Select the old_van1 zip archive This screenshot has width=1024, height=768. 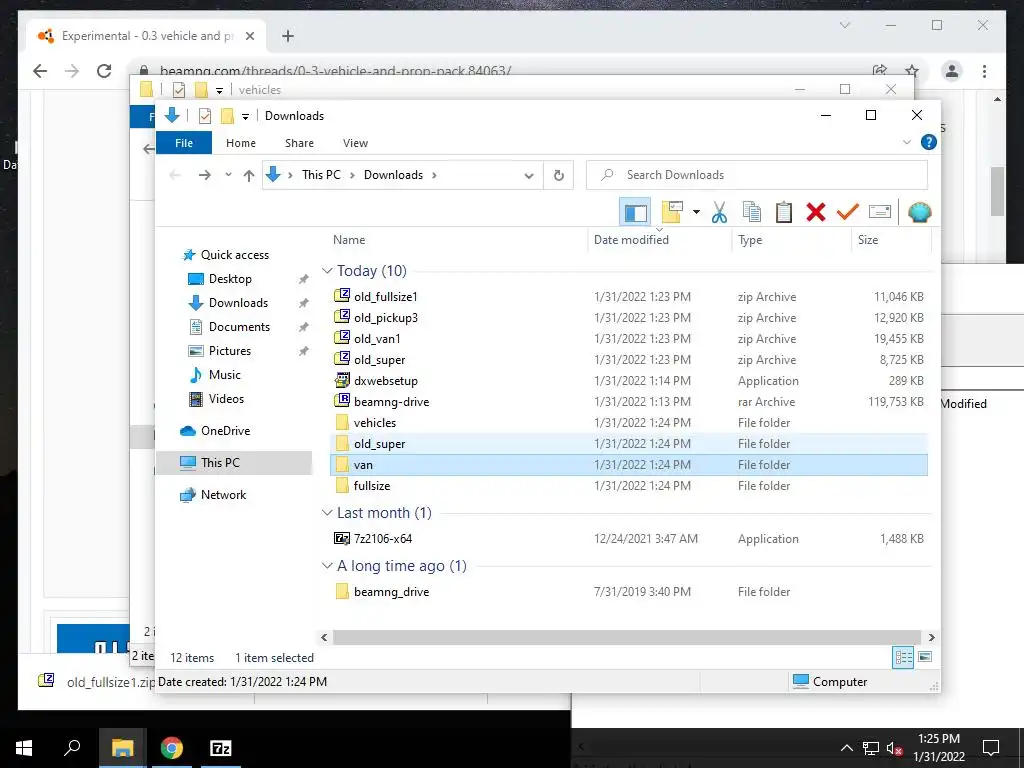click(x=629, y=338)
